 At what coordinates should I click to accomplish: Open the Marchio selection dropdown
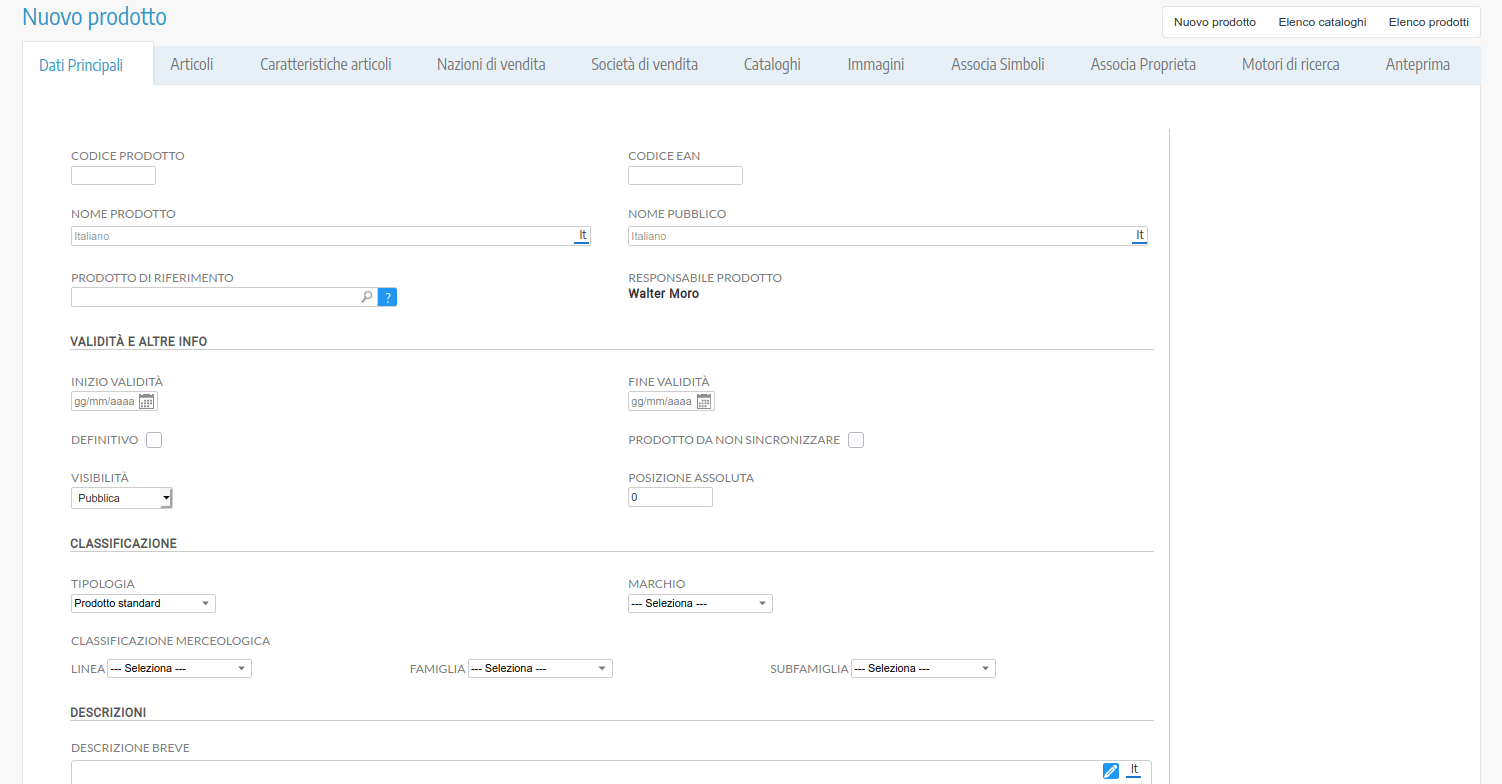[x=700, y=604]
